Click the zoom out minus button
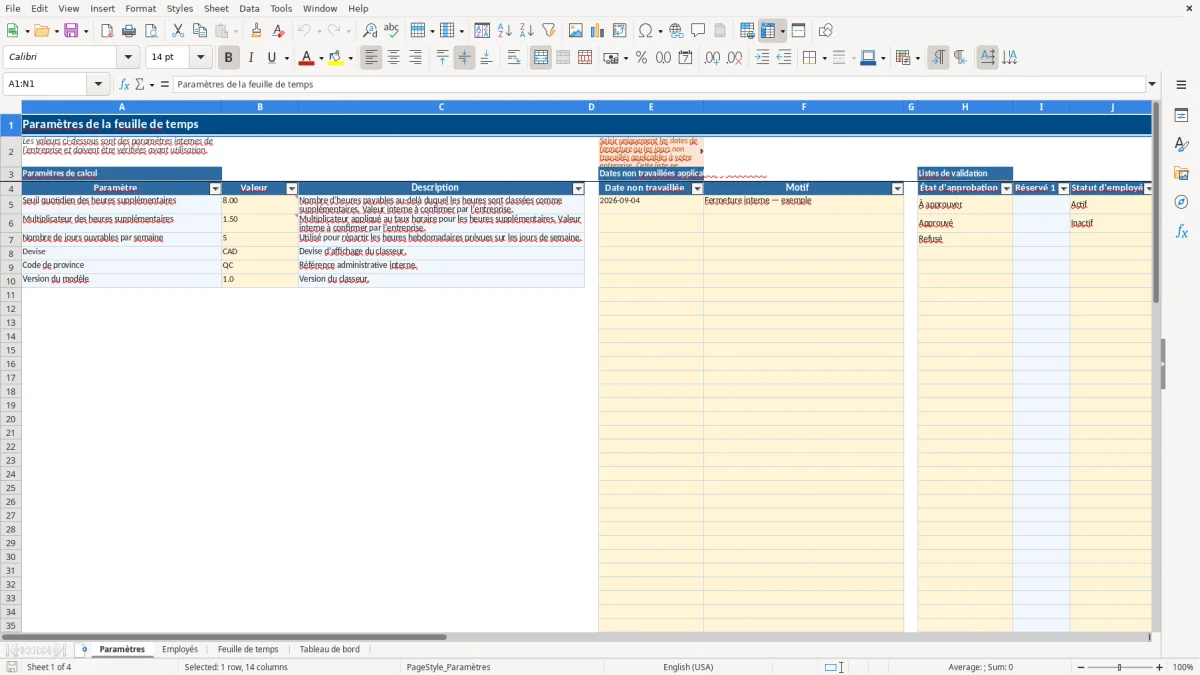 [1080, 667]
